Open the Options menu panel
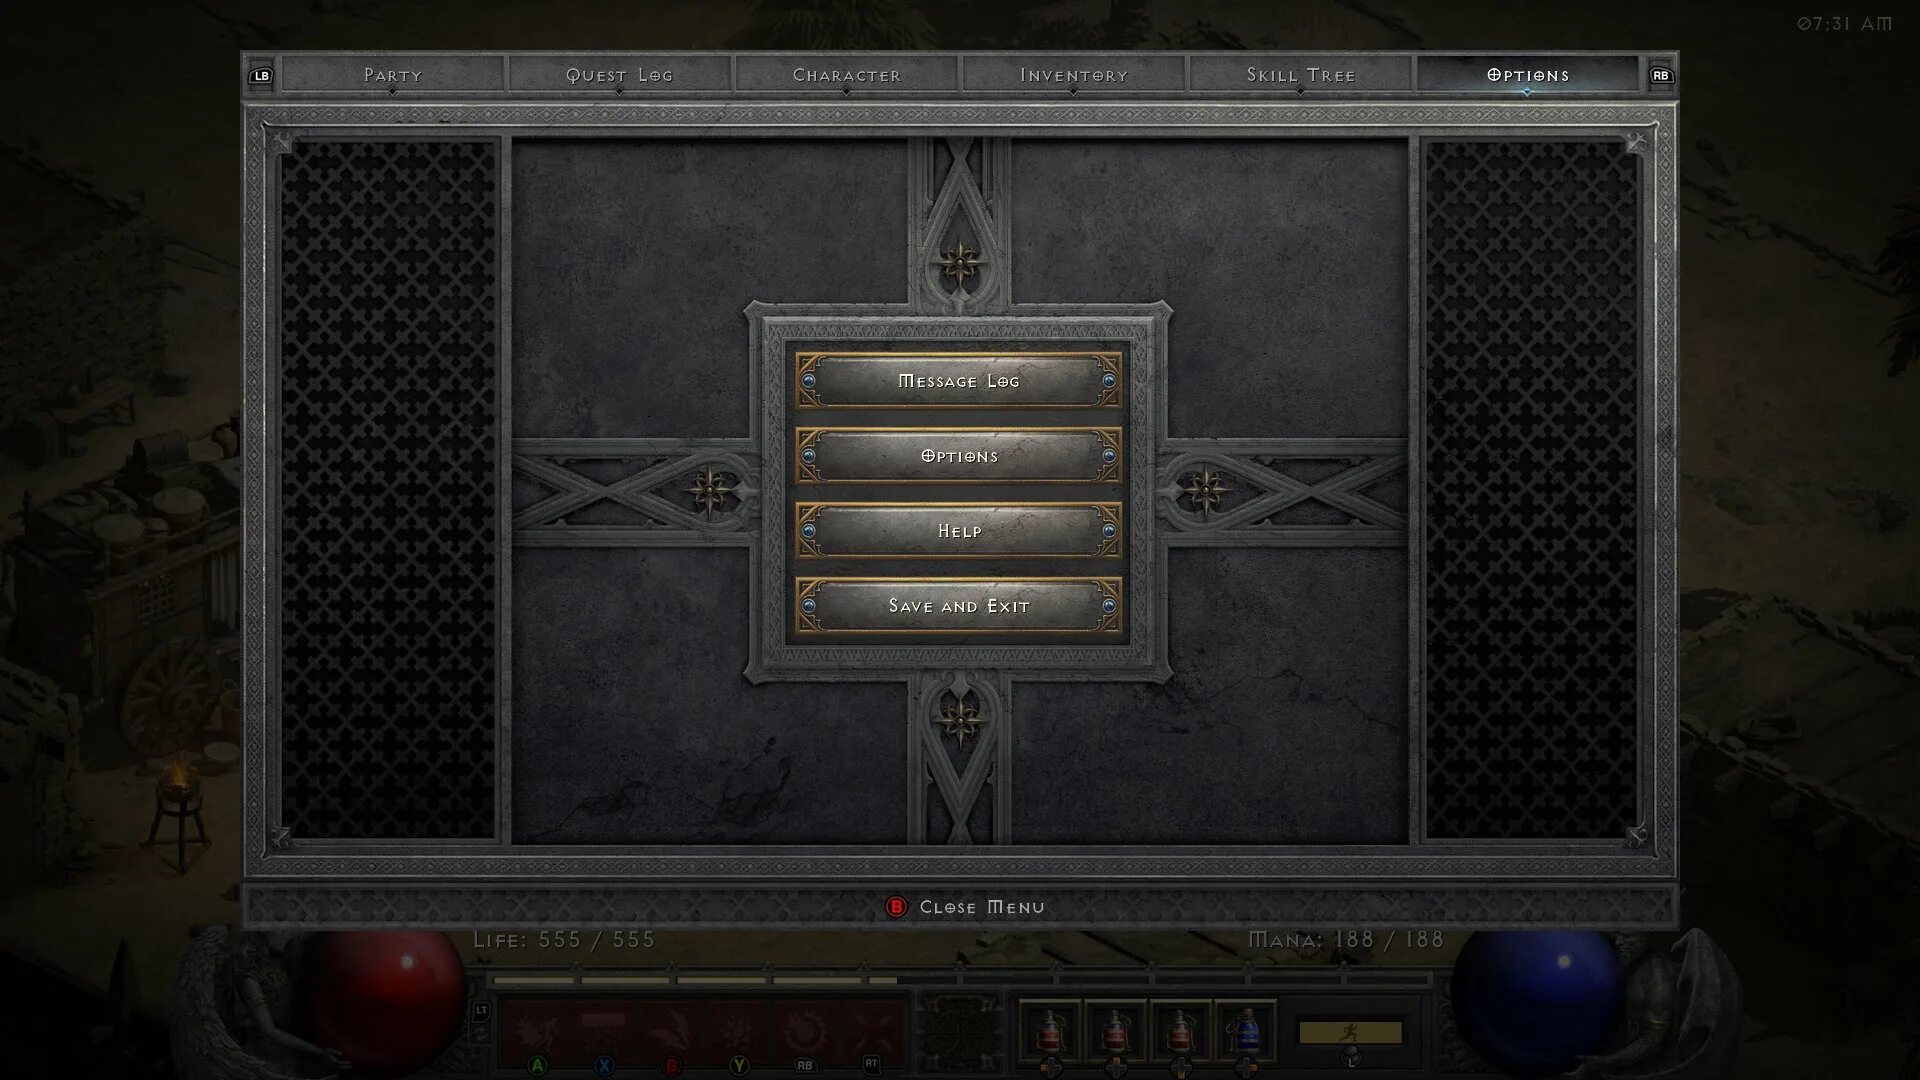Image resolution: width=1920 pixels, height=1080 pixels. (960, 455)
